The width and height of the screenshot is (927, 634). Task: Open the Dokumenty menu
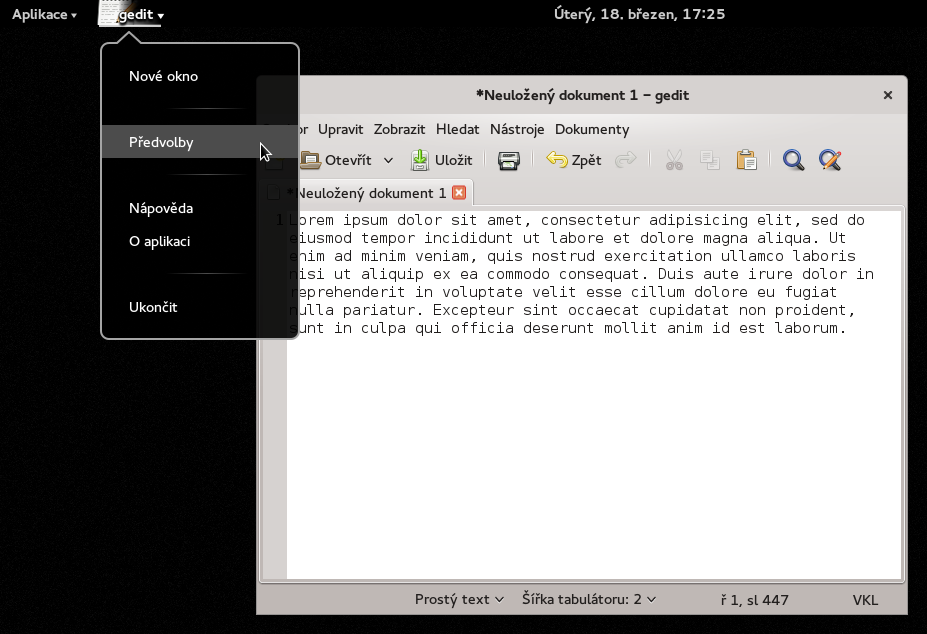[x=592, y=130]
